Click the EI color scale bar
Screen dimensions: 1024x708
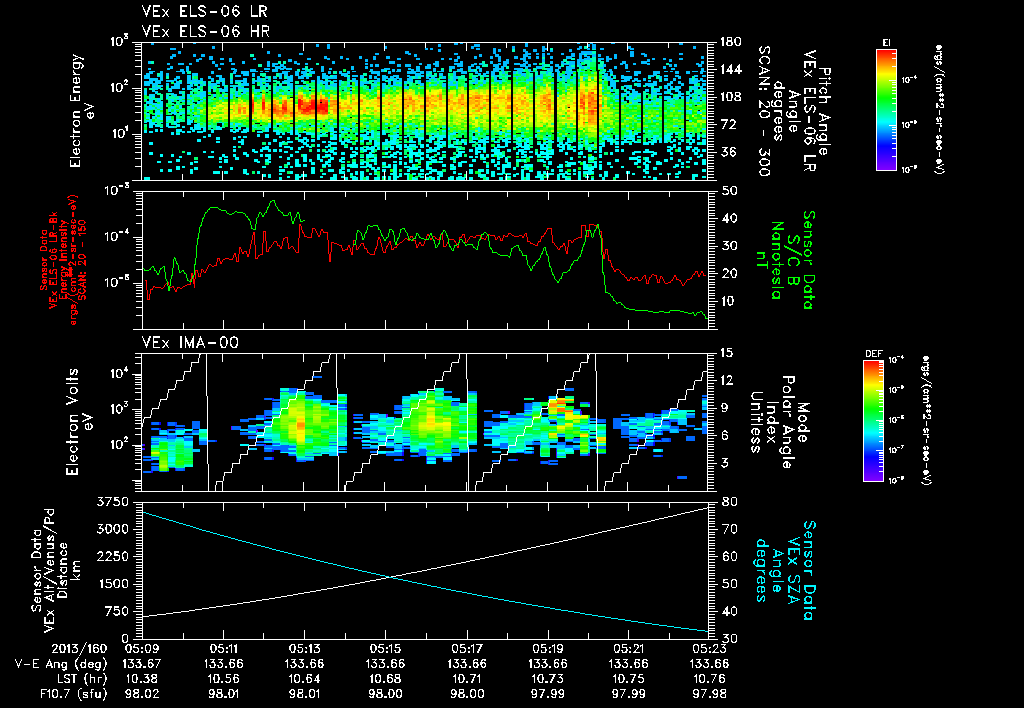(886, 109)
